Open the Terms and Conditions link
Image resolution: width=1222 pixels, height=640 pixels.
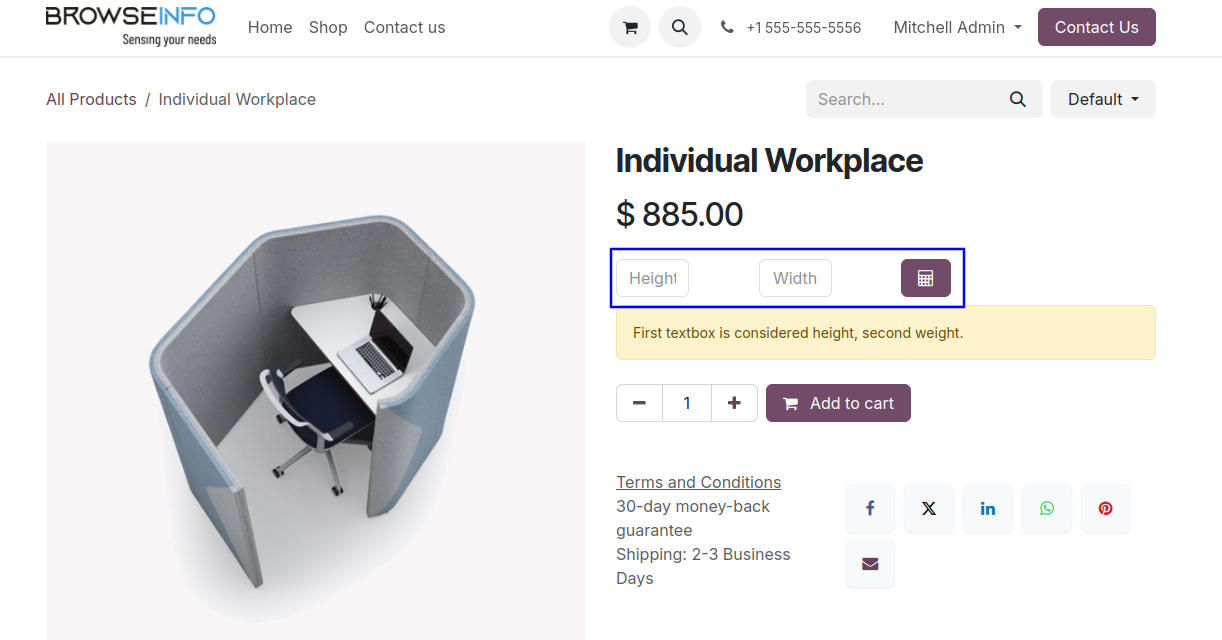pos(698,482)
